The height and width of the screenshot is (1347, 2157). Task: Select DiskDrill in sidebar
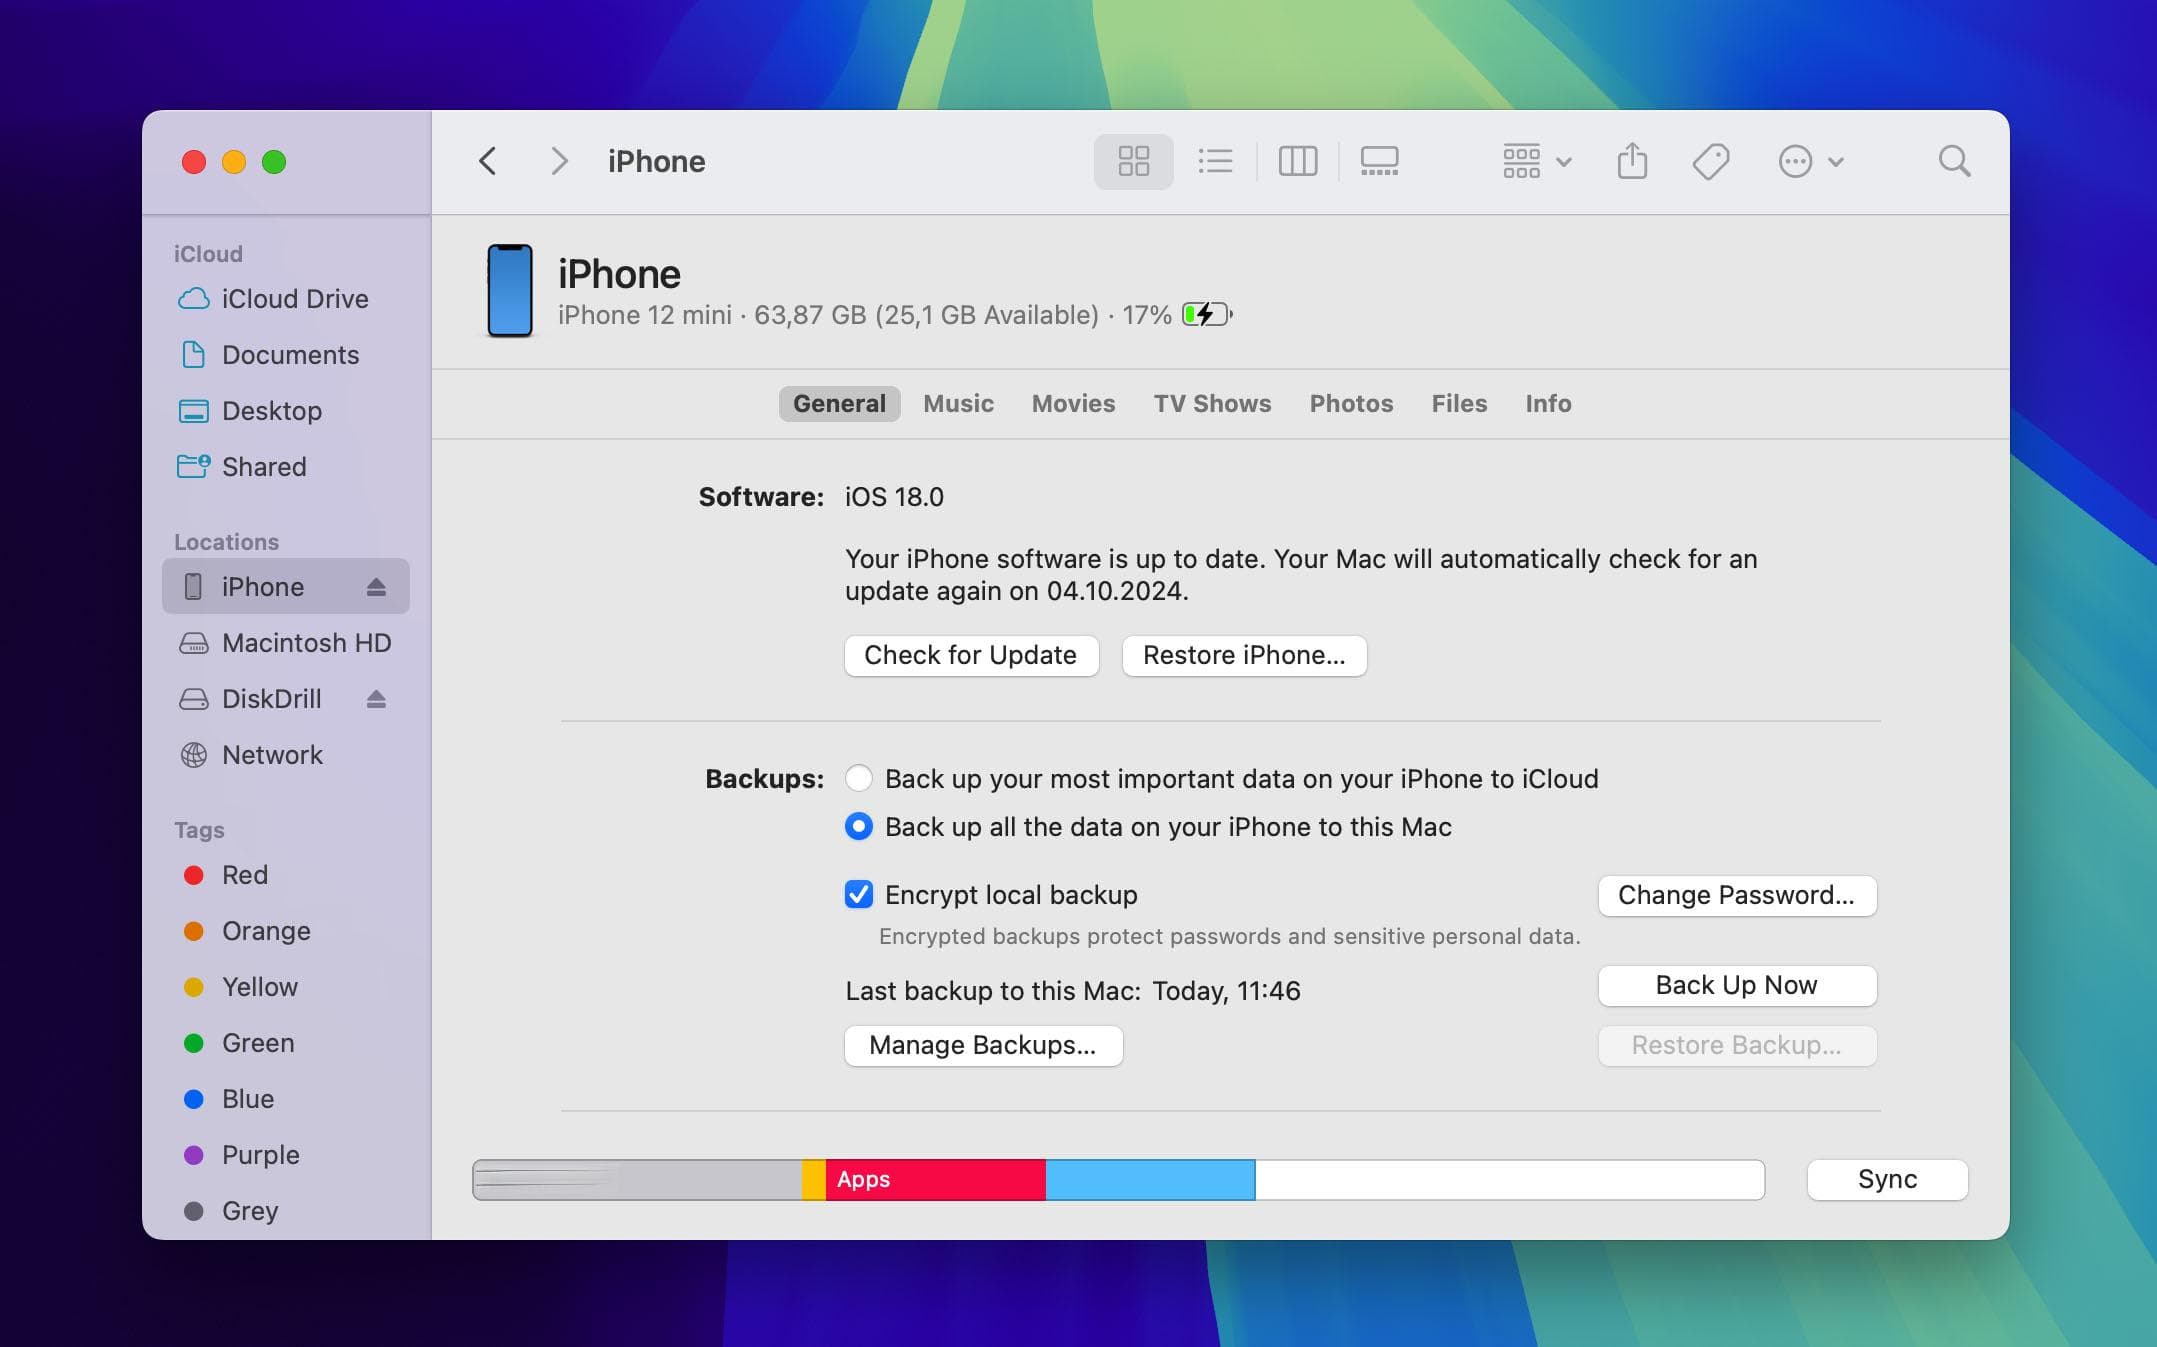coord(286,699)
